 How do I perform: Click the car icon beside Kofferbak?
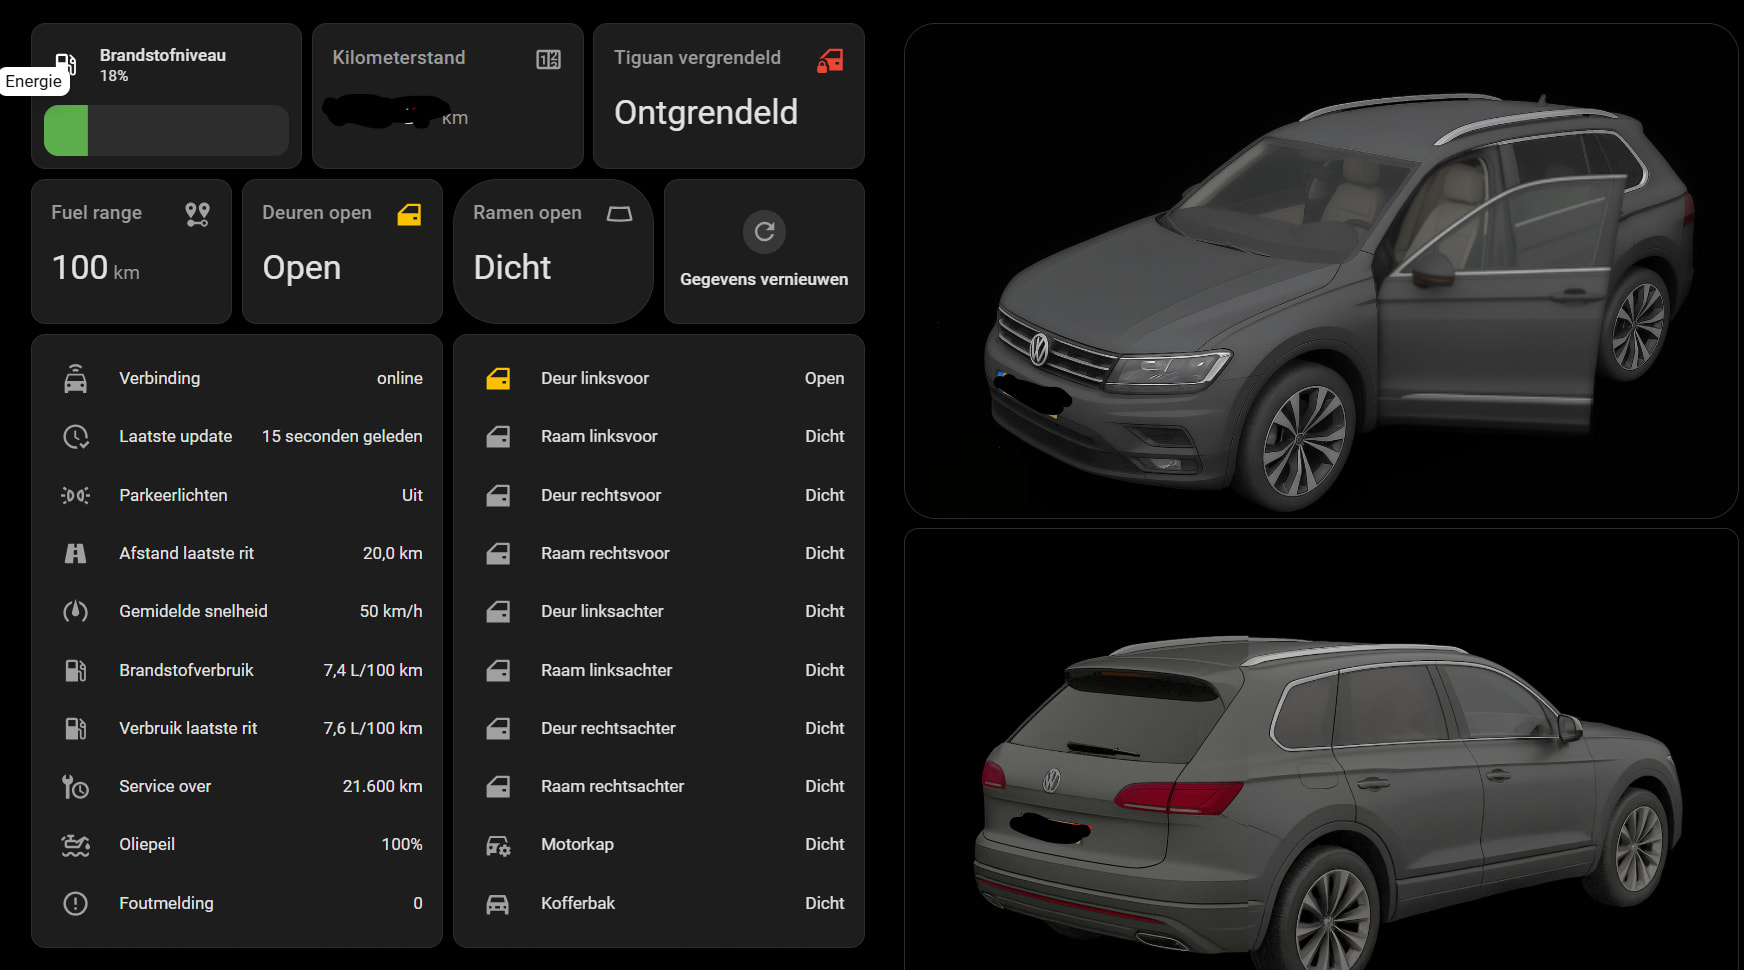[498, 904]
